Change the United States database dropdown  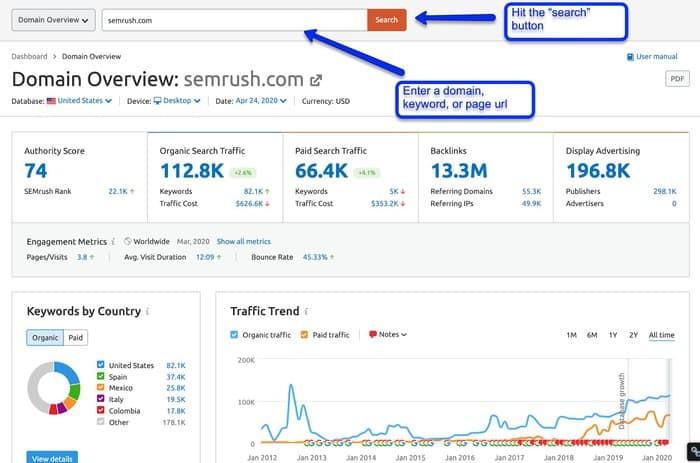(x=84, y=101)
